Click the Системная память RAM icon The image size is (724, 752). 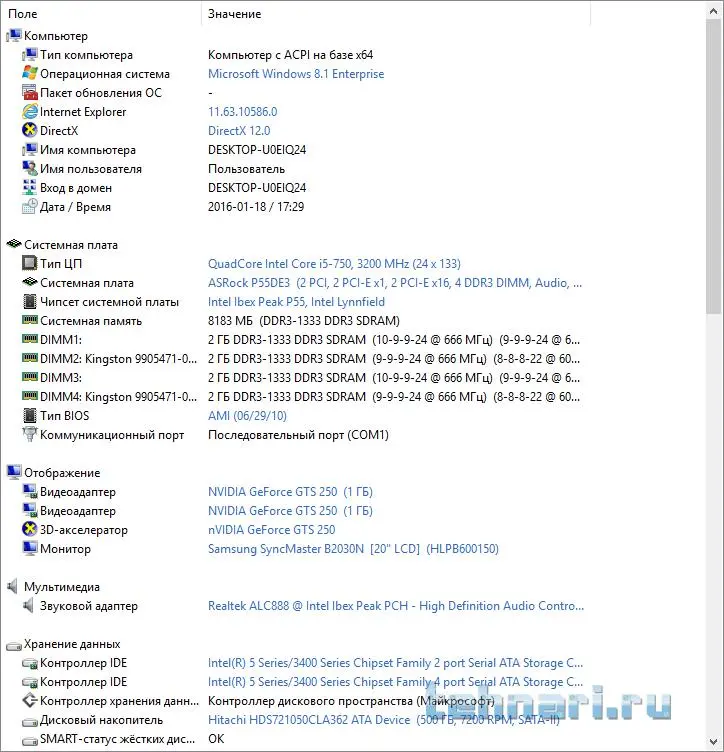[29, 320]
